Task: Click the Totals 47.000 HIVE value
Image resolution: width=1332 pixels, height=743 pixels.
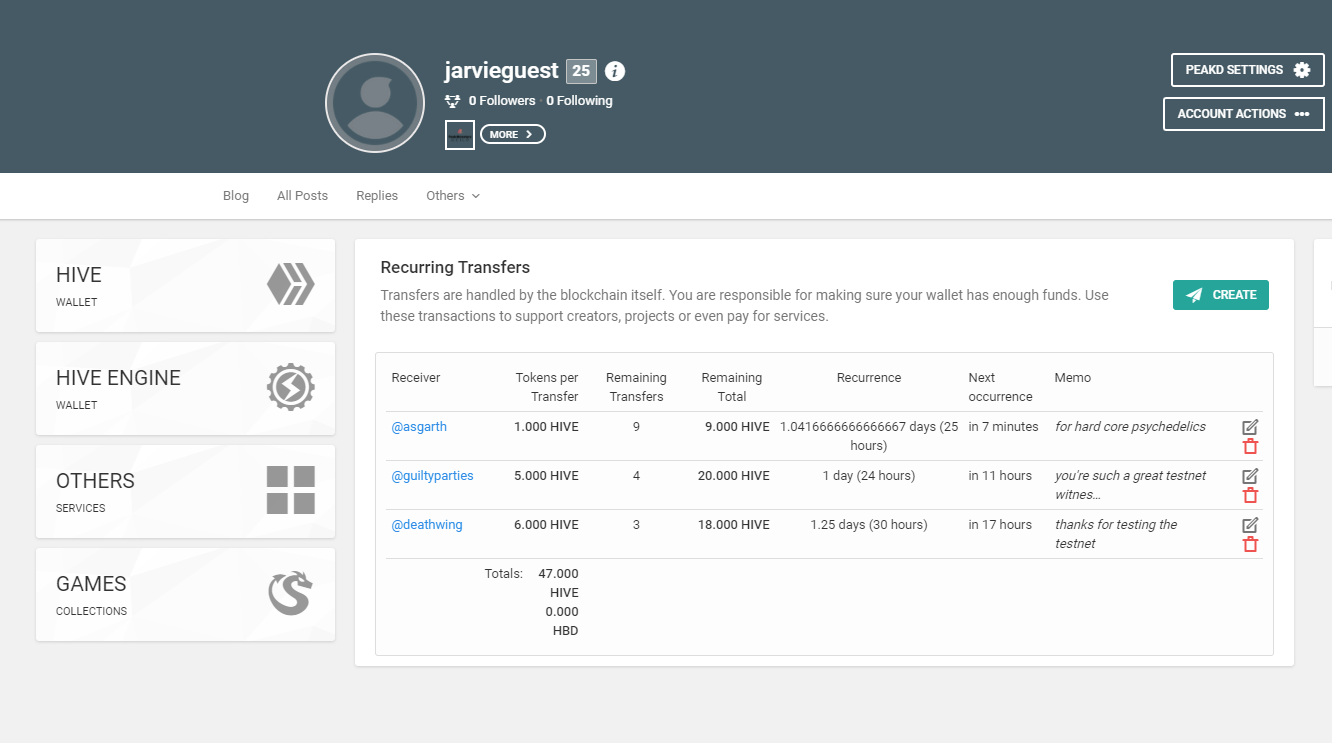Action: point(558,583)
